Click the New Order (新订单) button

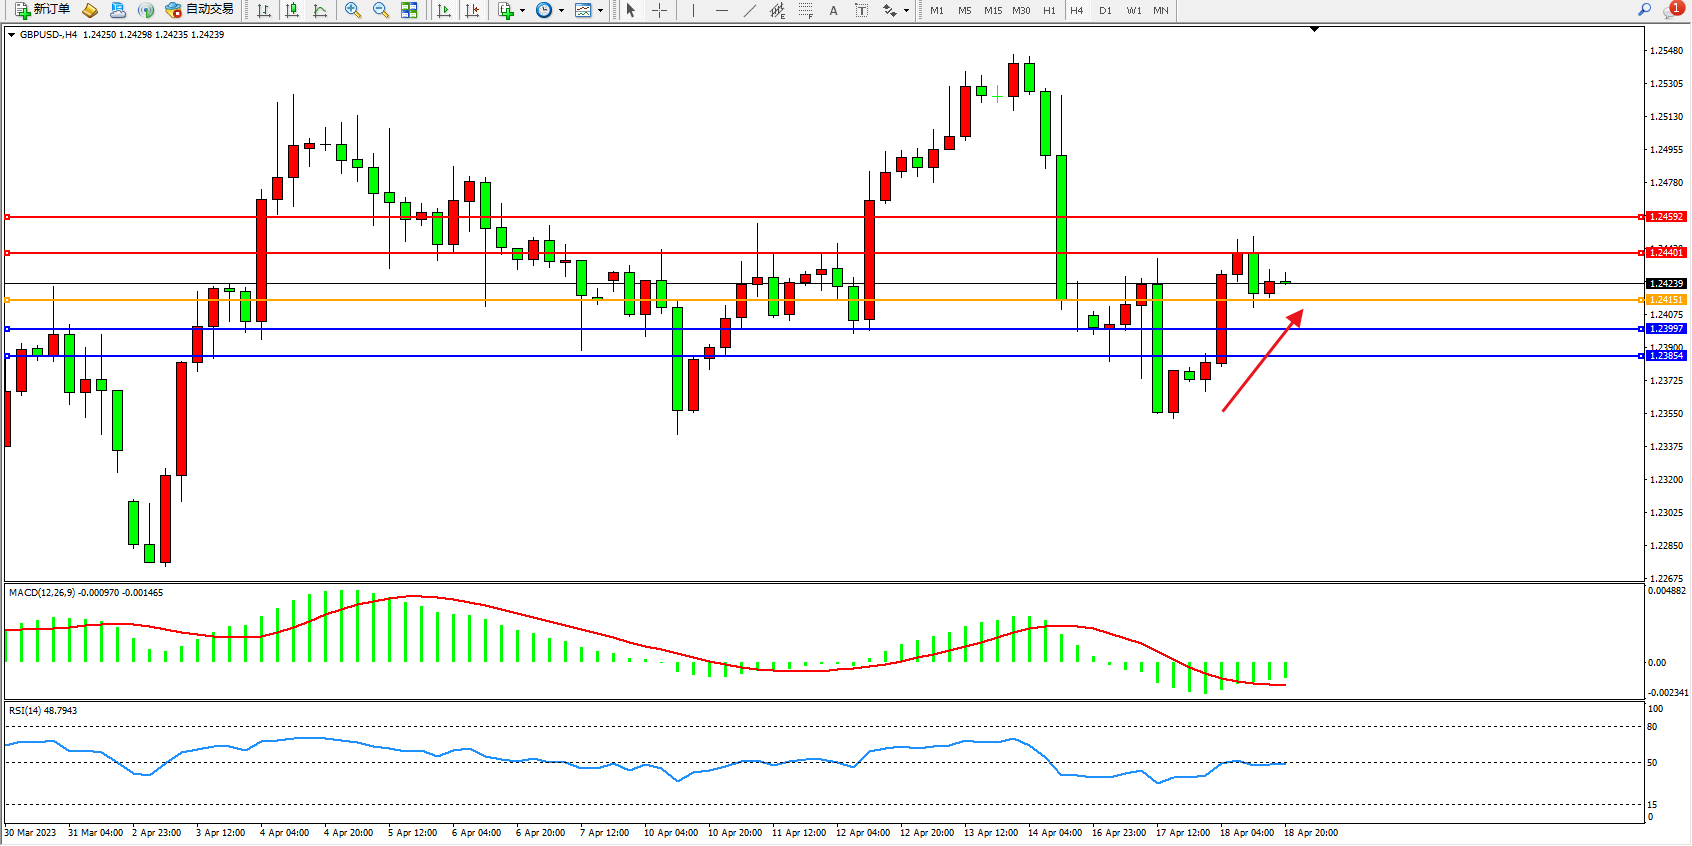pos(42,10)
